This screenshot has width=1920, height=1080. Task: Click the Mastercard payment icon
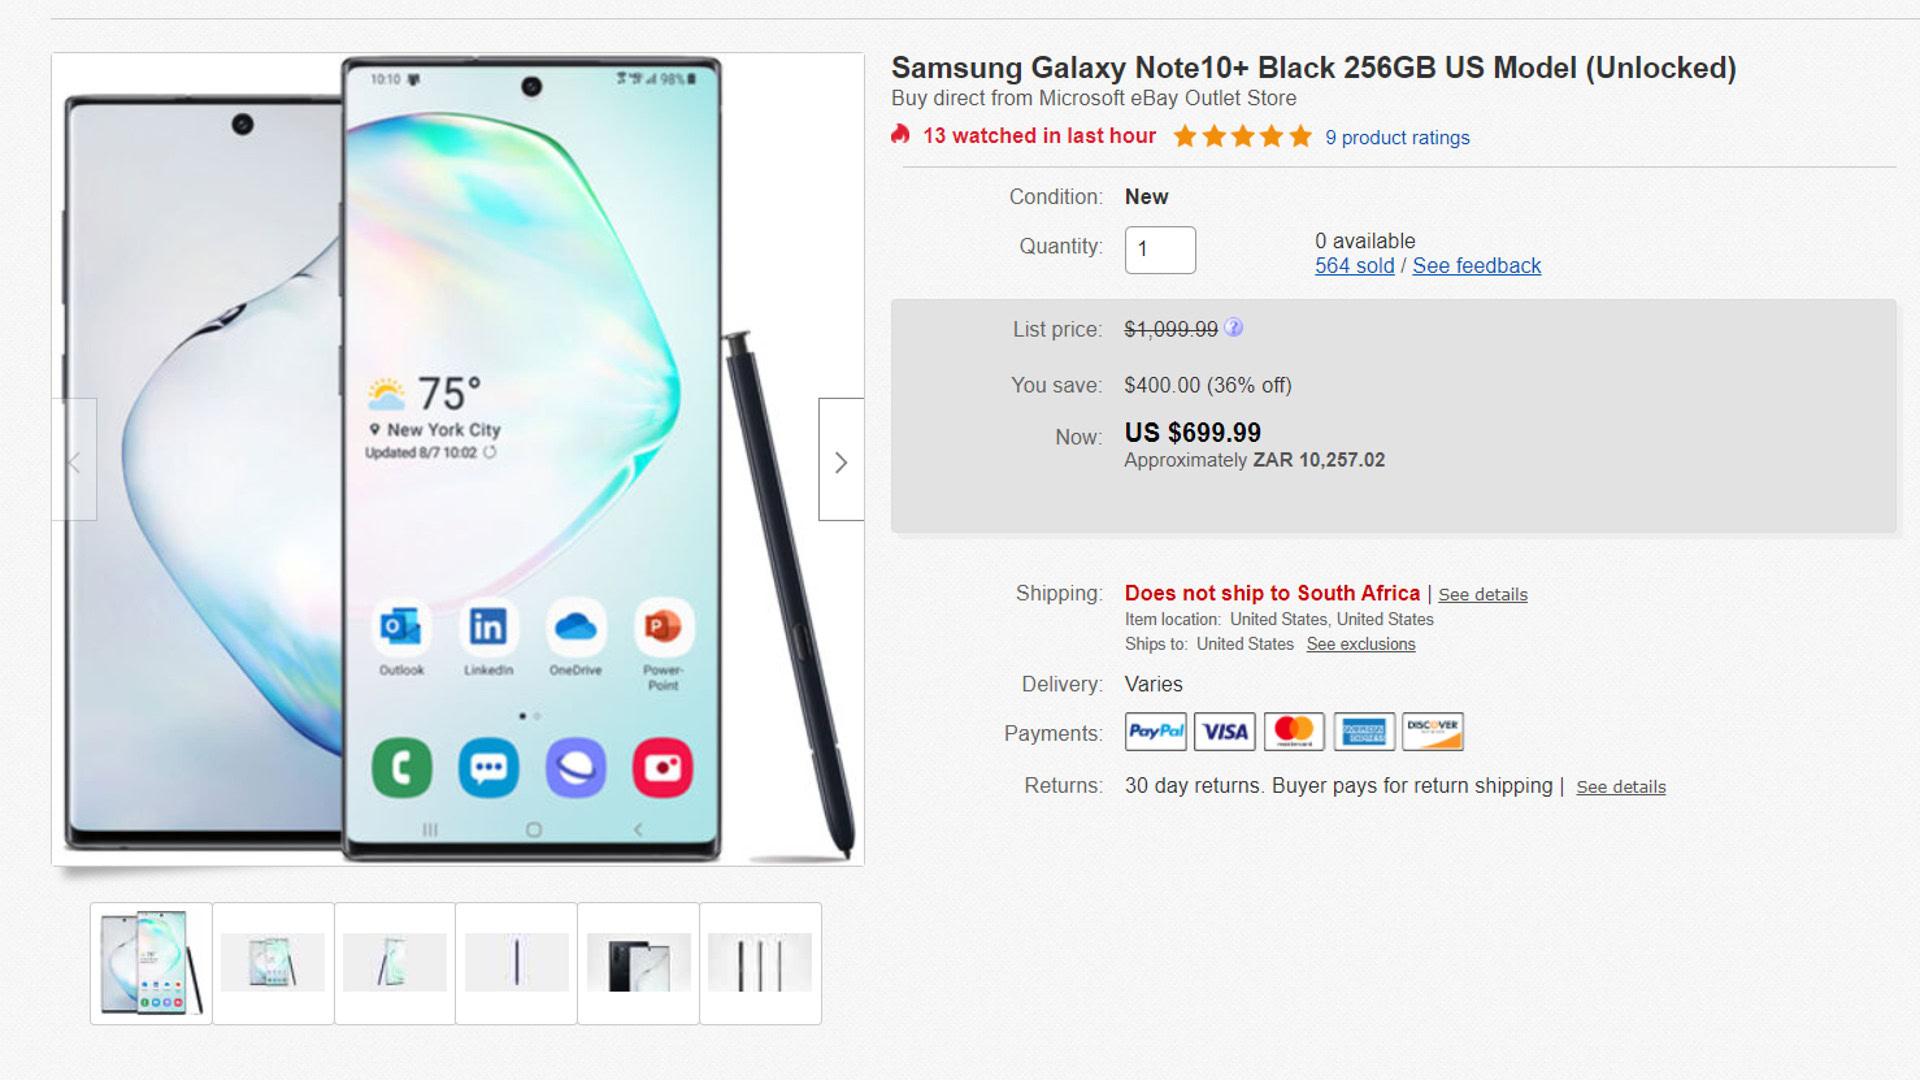pyautogui.click(x=1294, y=732)
